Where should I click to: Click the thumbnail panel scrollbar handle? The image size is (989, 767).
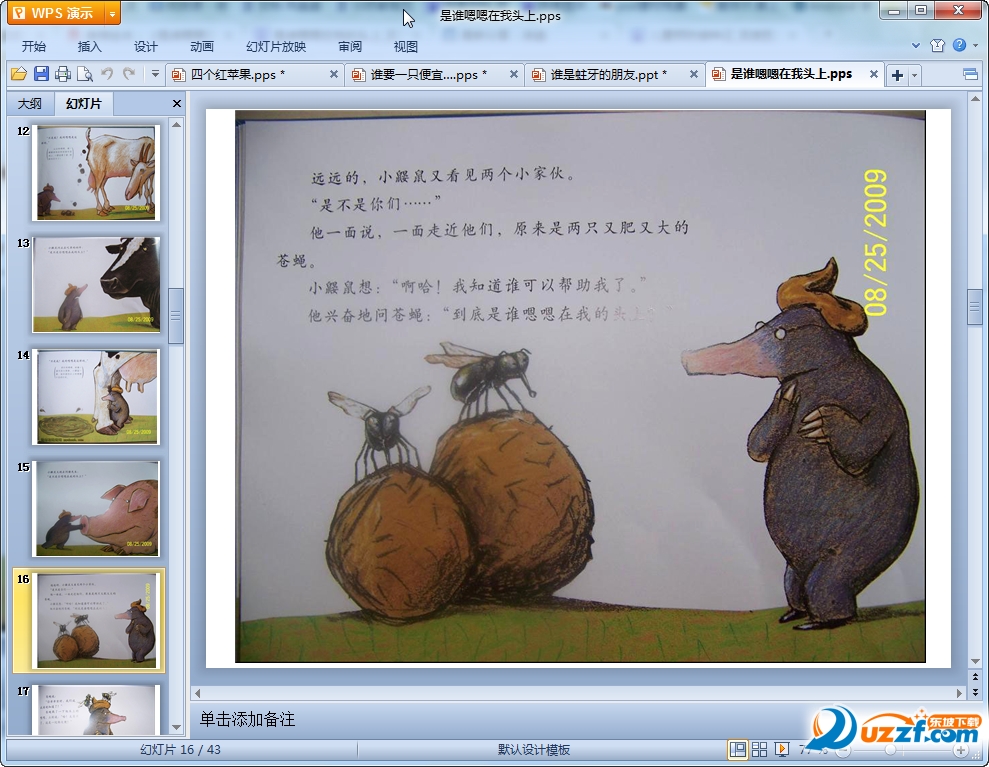click(x=177, y=315)
